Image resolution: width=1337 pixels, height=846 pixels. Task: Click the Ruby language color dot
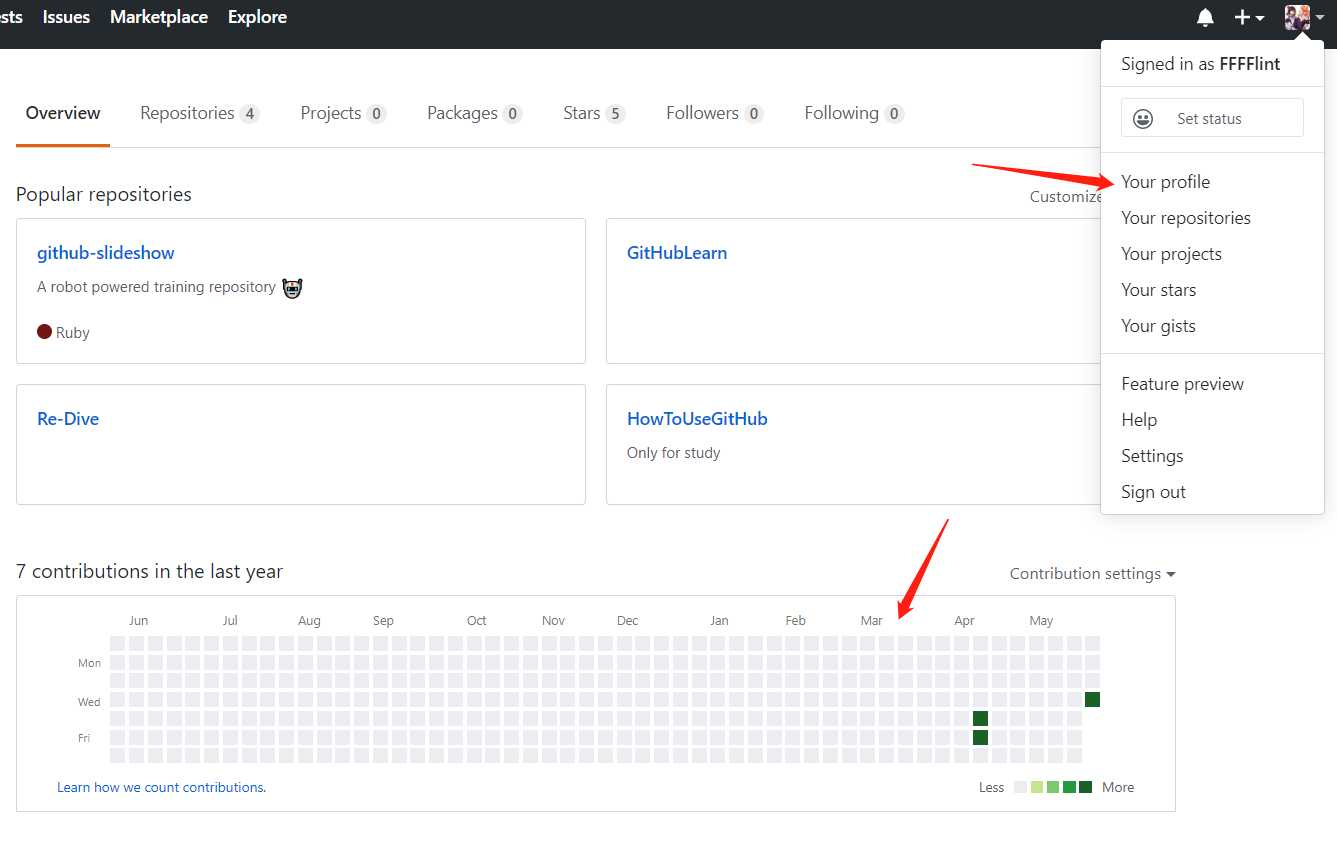pos(44,331)
